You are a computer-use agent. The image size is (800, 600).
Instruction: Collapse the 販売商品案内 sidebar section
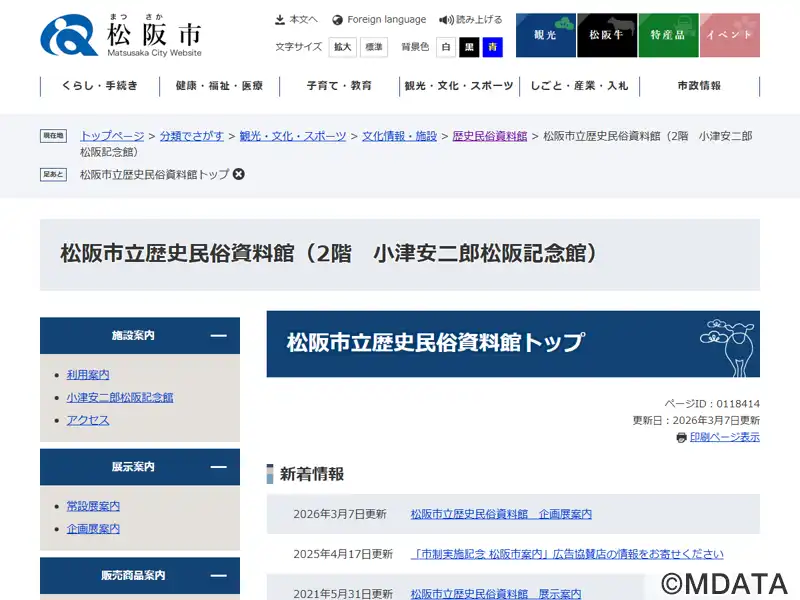pos(218,576)
